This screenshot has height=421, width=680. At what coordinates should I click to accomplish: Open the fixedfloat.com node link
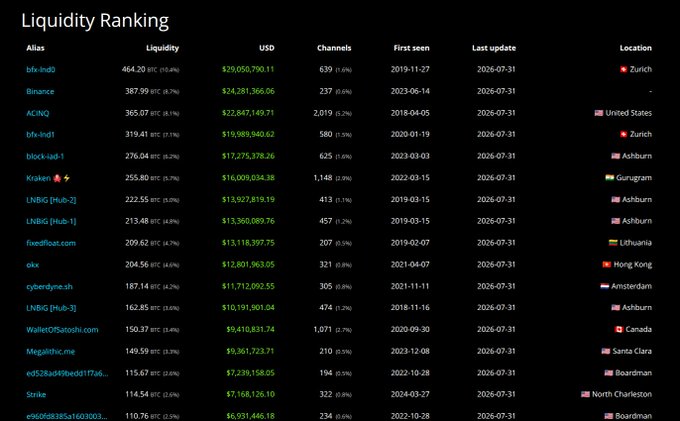click(x=51, y=243)
